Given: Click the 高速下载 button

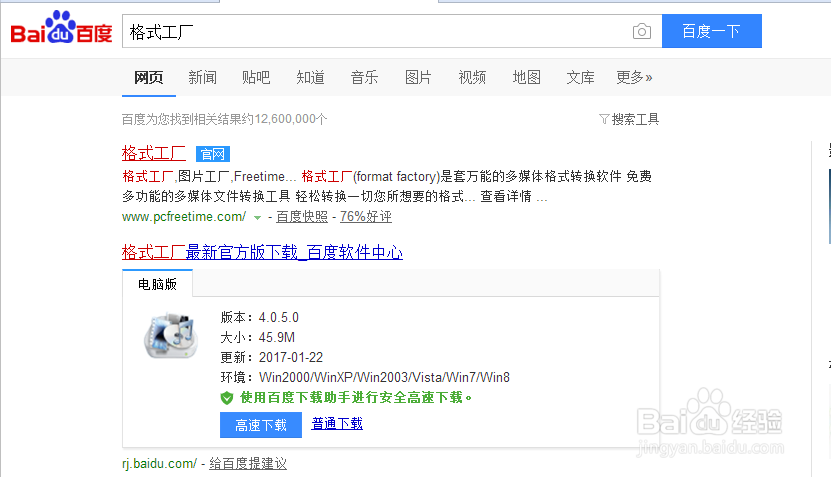Looking at the screenshot, I should coord(261,425).
